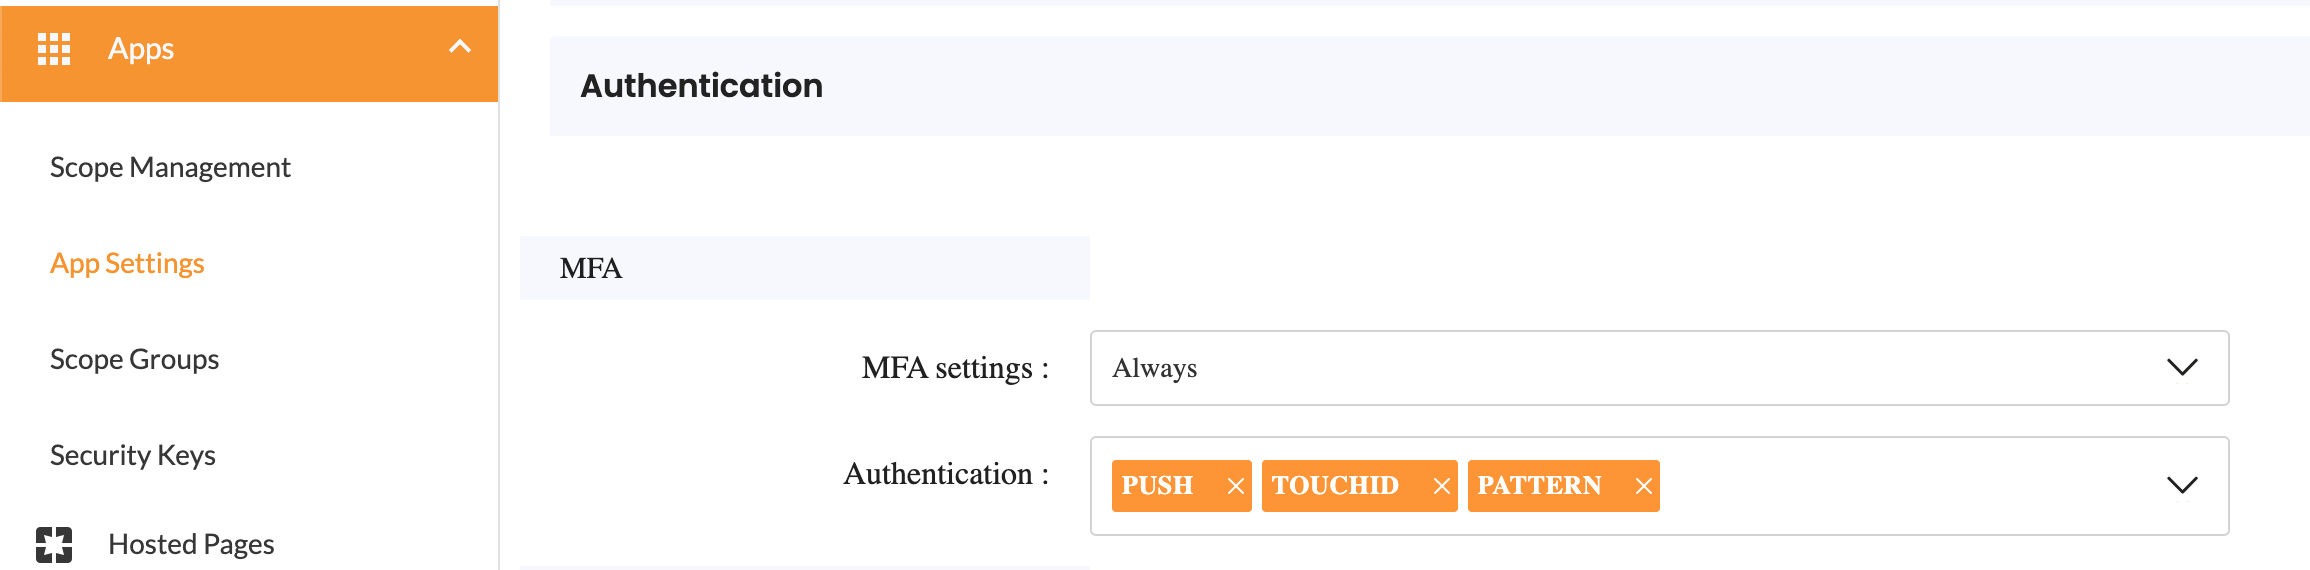The height and width of the screenshot is (570, 2310).
Task: Click empty area of Authentication multiselect field
Action: [1900, 486]
